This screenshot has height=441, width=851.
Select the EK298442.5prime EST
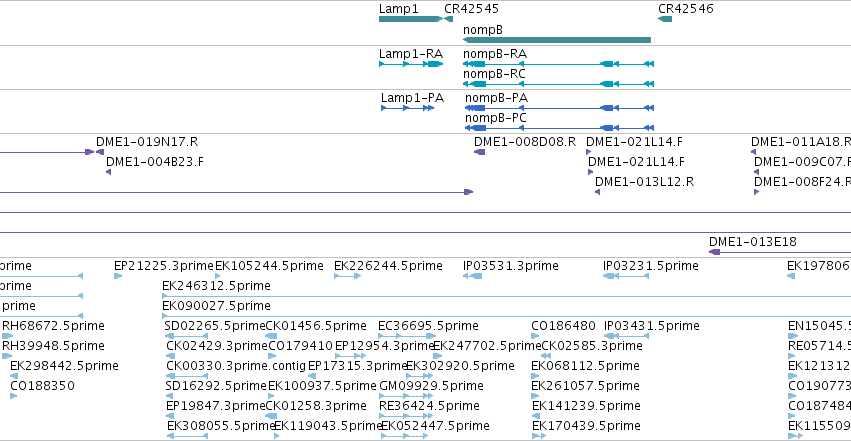tap(14, 376)
